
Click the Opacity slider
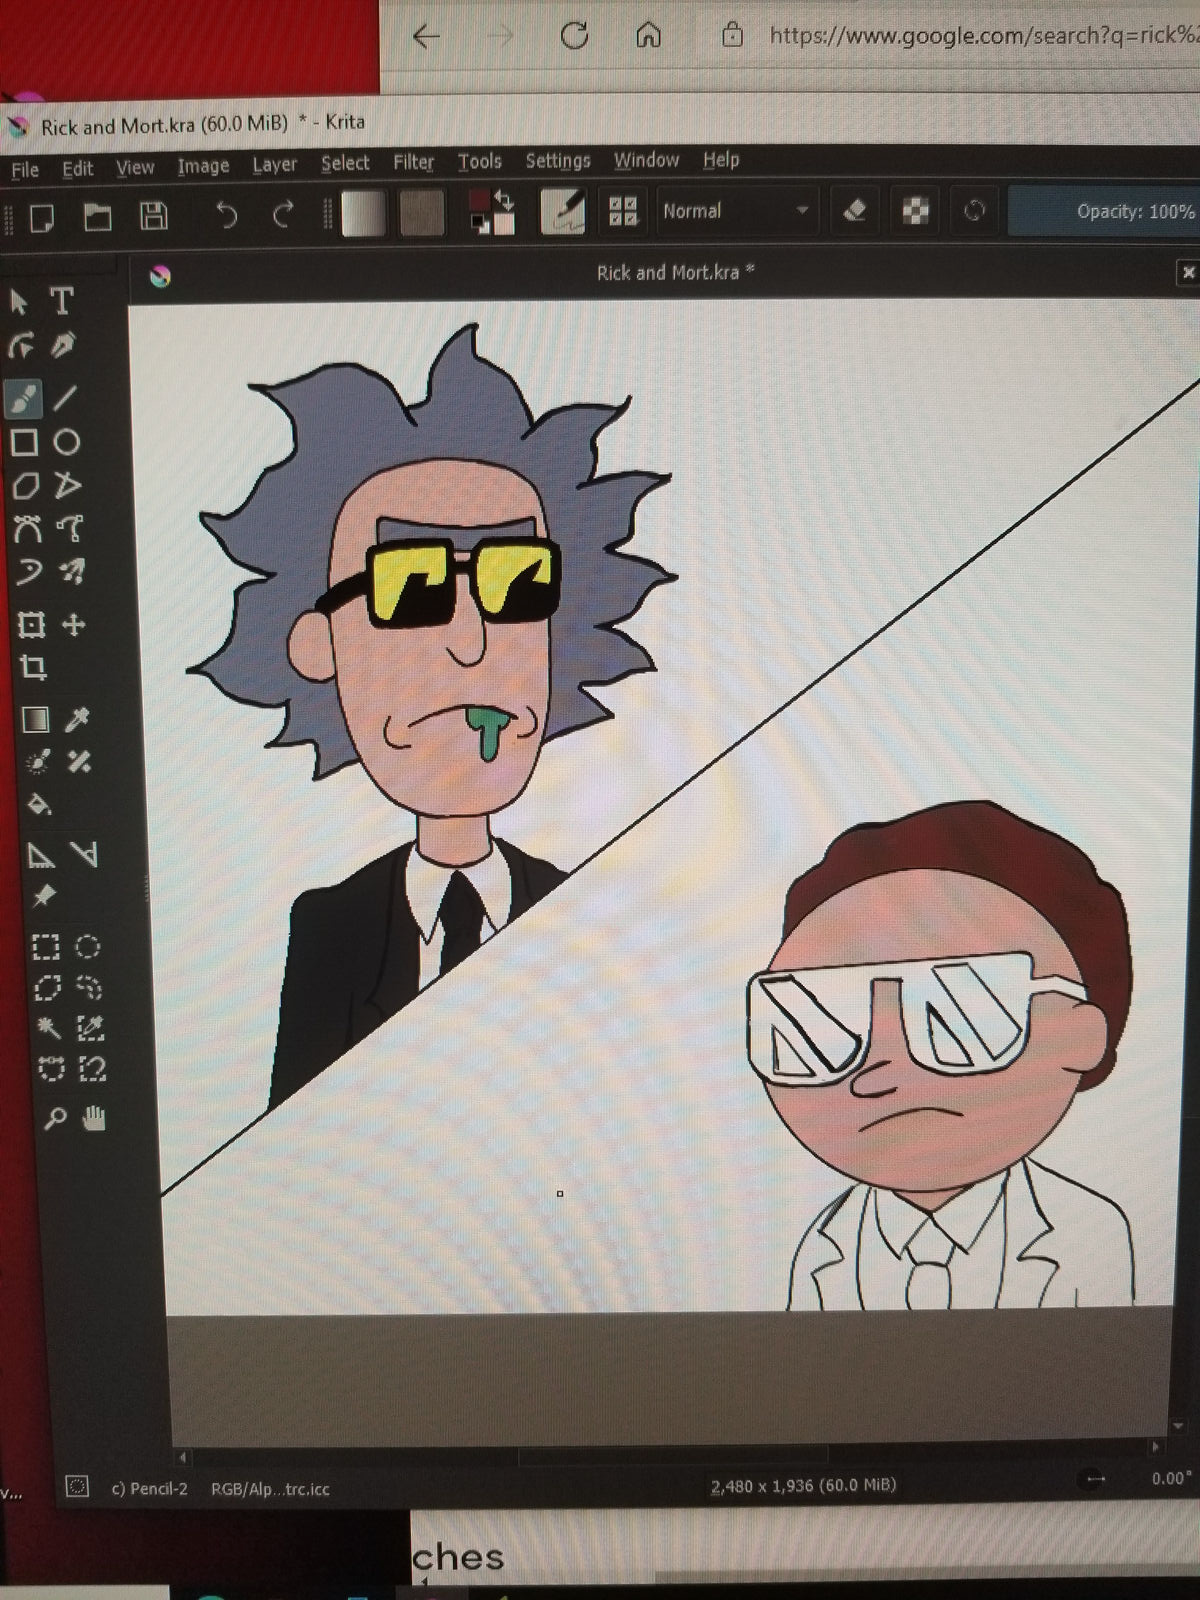[1104, 212]
